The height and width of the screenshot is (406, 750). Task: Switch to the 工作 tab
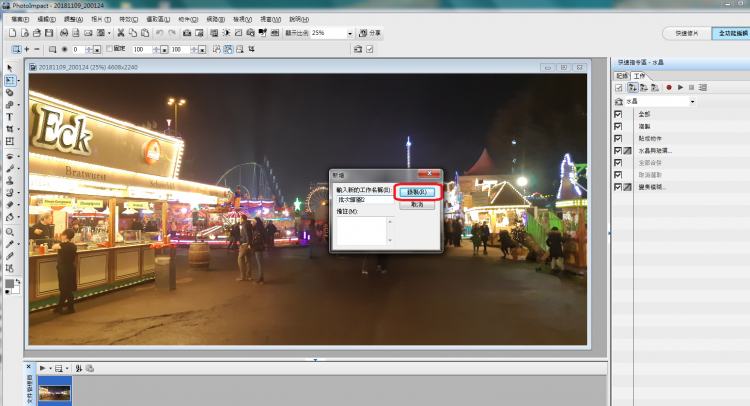coord(639,75)
